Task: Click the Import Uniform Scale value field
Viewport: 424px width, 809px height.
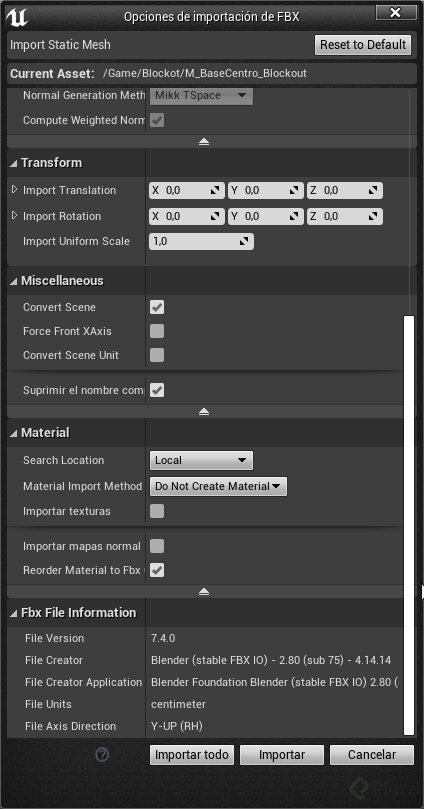Action: [x=201, y=241]
